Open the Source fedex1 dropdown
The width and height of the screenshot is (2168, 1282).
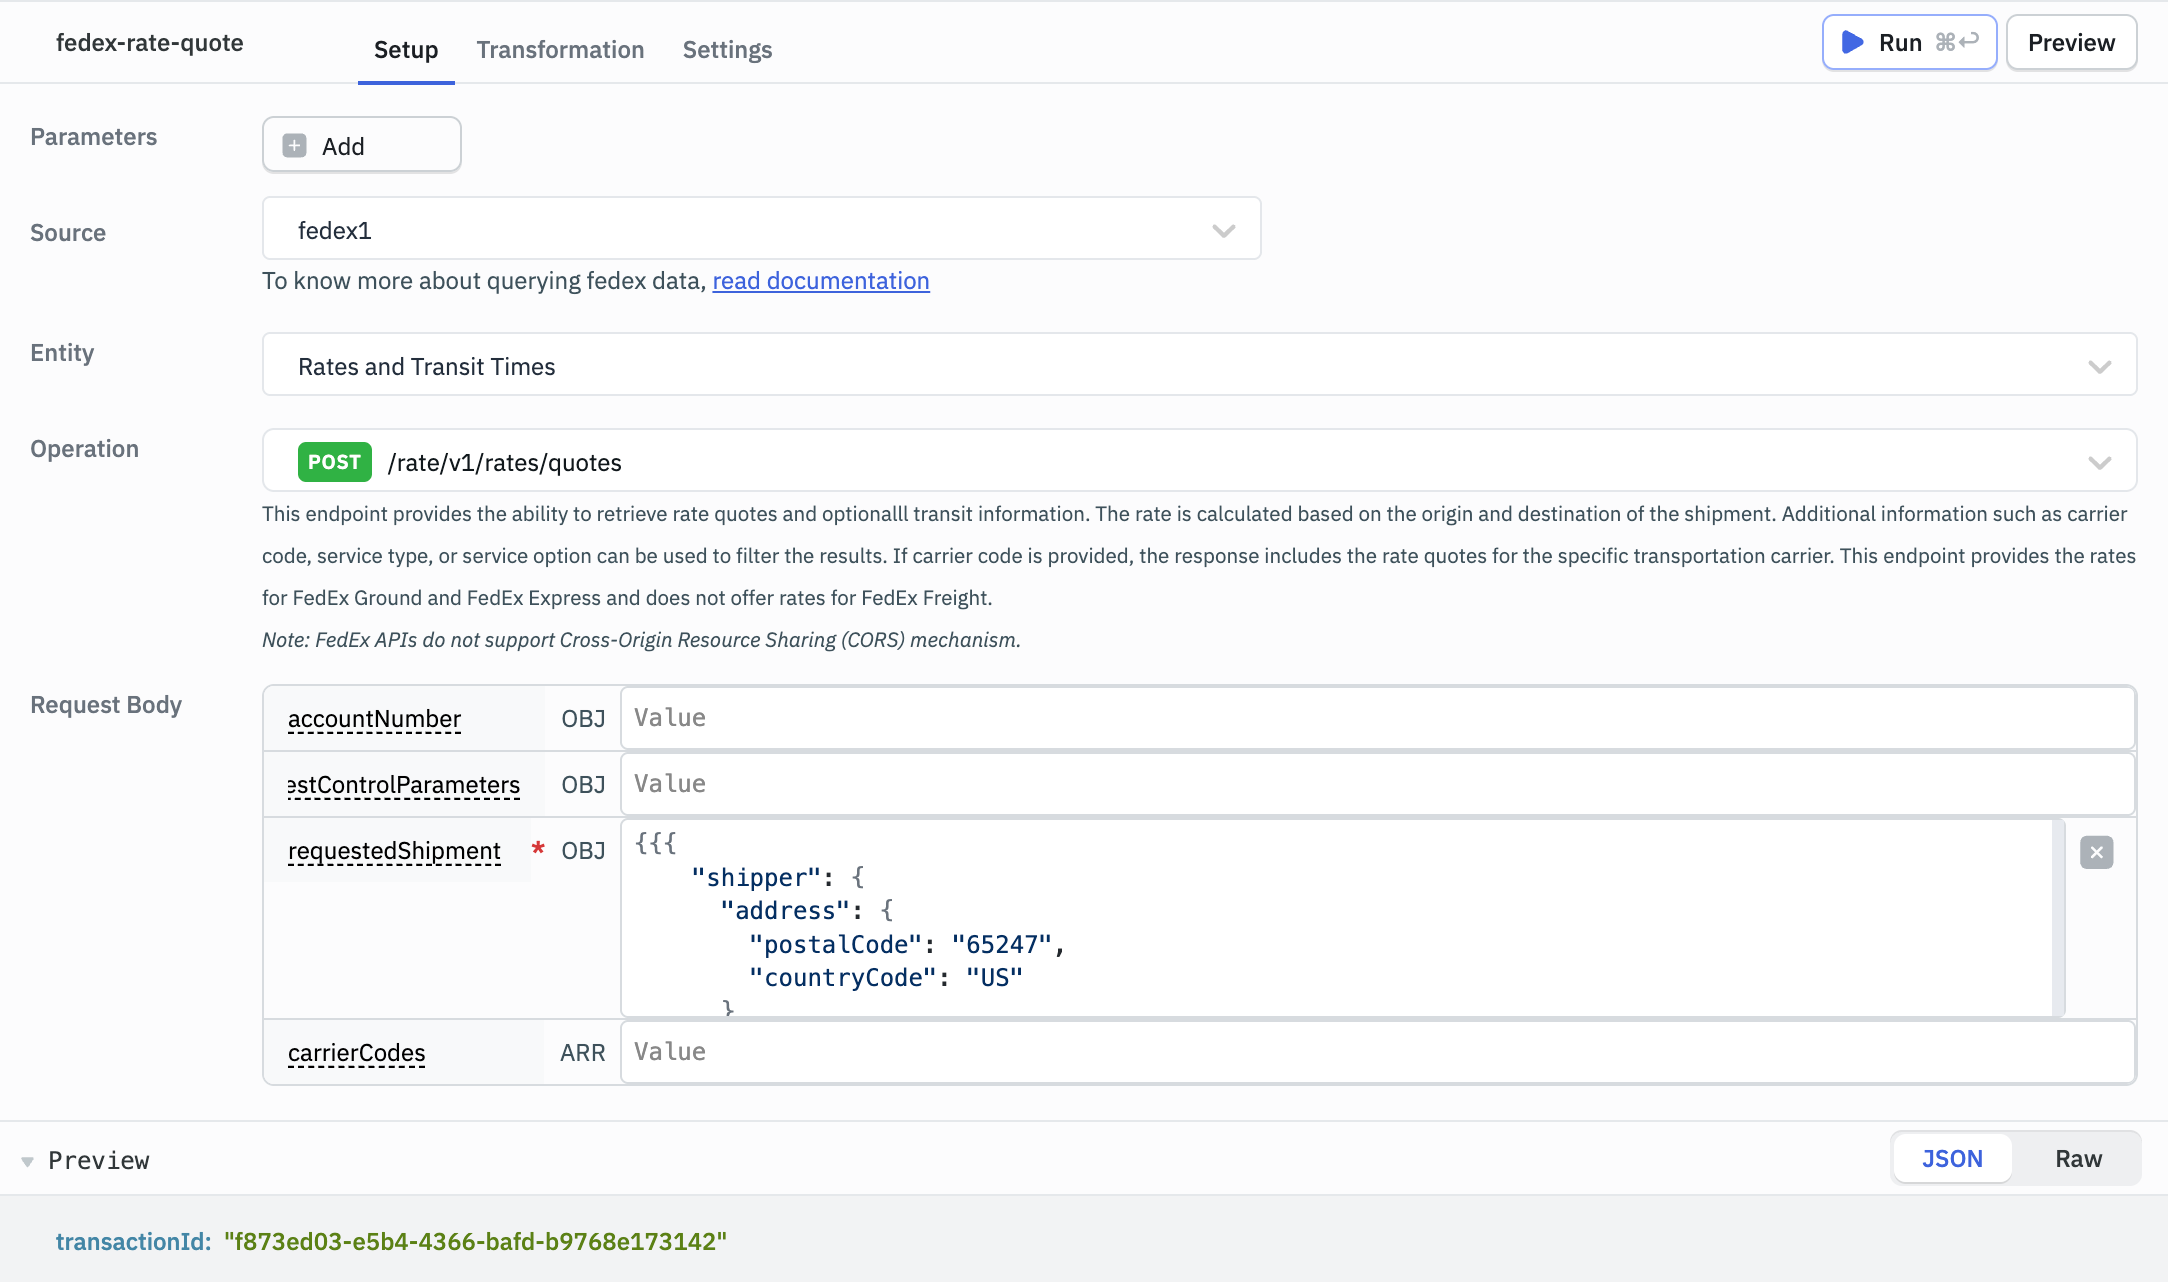761,229
